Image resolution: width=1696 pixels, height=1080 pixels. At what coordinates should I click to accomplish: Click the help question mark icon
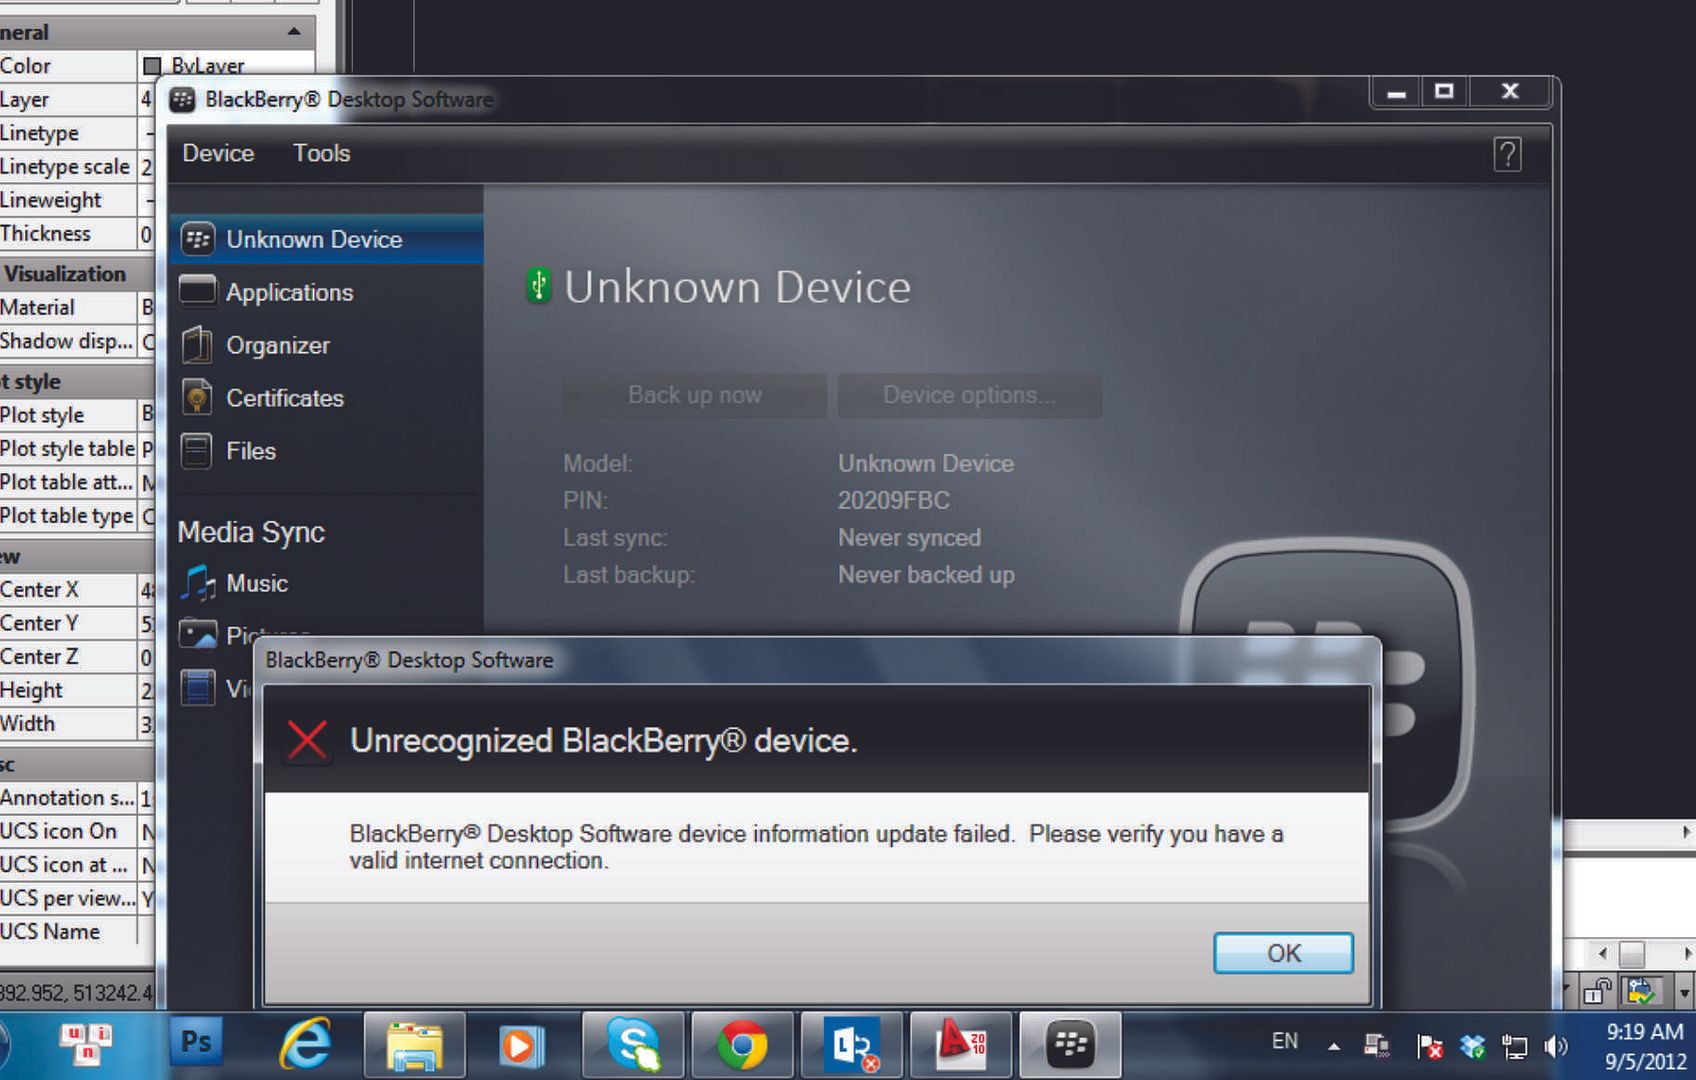coord(1507,154)
